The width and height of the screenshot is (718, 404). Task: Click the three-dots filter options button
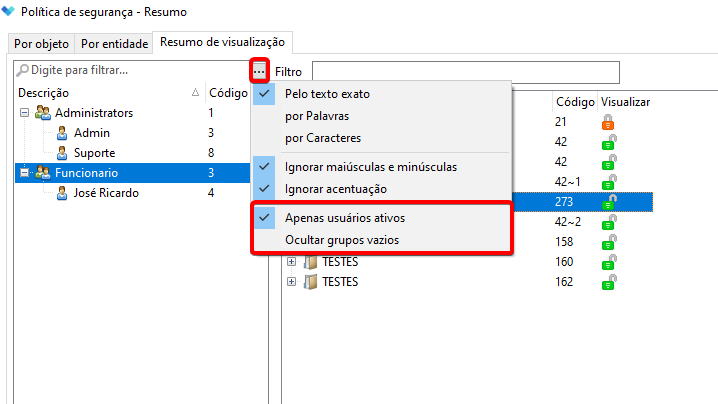coord(260,72)
